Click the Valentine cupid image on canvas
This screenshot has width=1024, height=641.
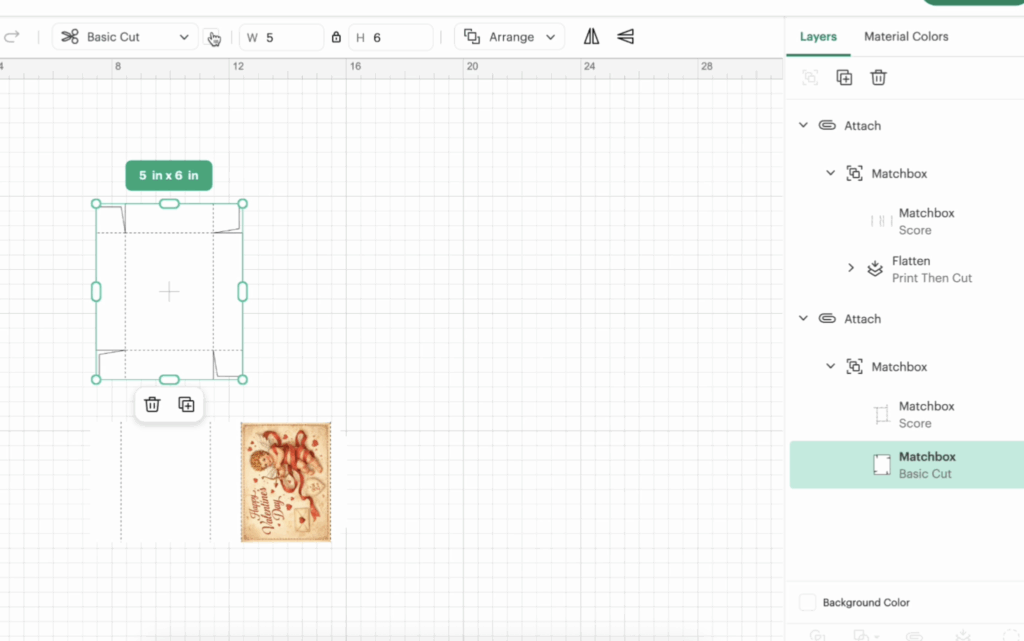[x=286, y=482]
